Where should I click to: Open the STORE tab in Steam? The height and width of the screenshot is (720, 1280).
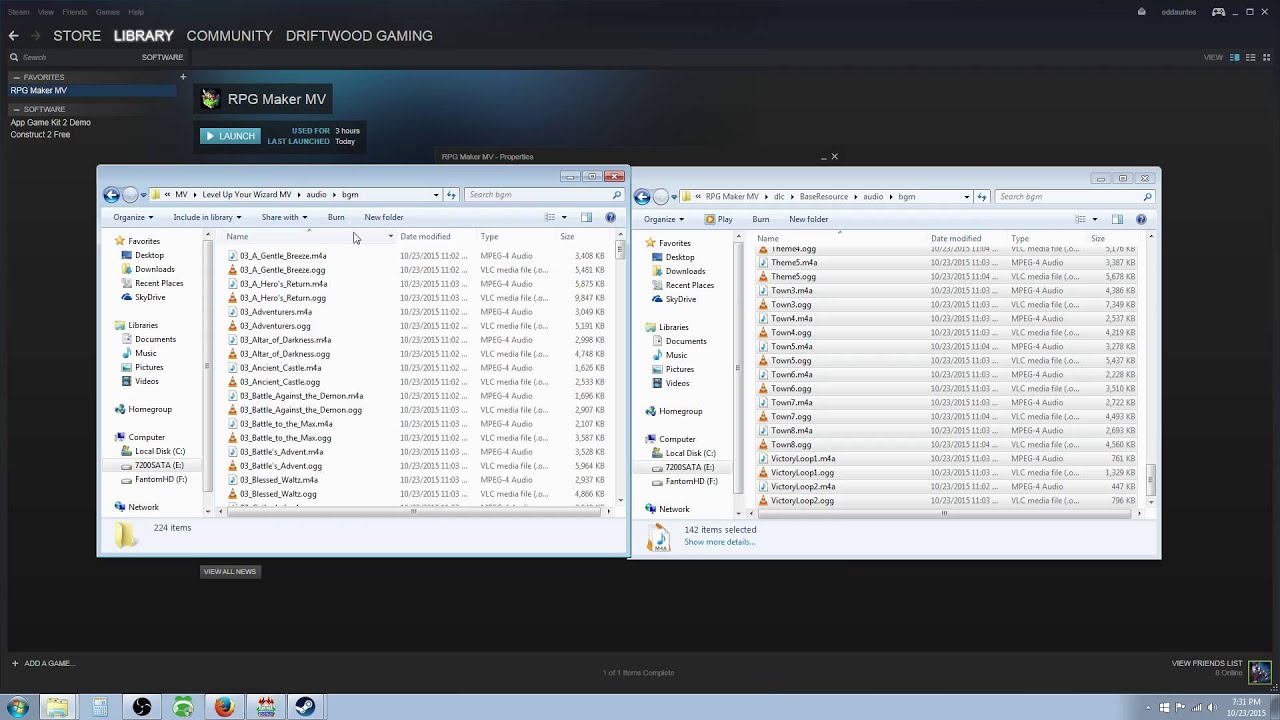[x=77, y=35]
